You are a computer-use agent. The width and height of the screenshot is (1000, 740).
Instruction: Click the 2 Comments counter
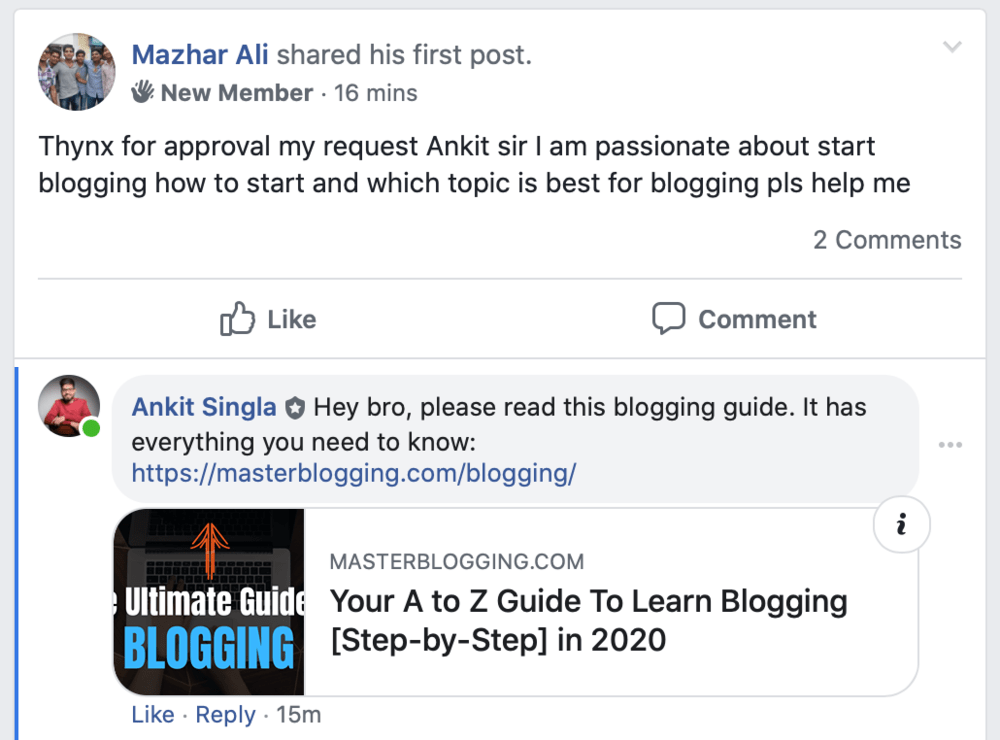click(886, 239)
